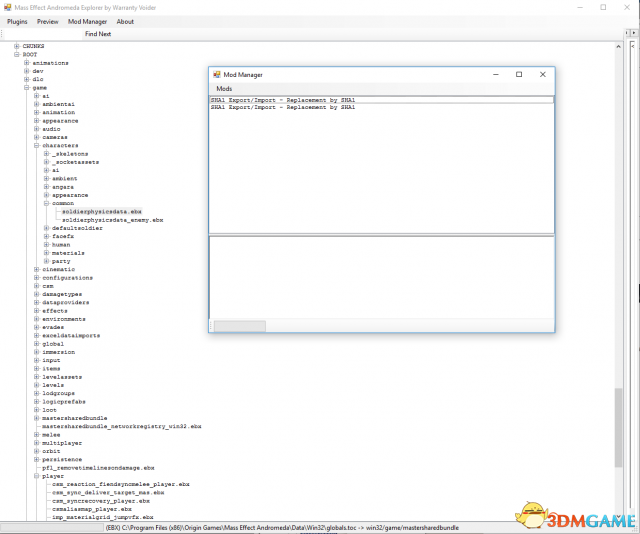Viewport: 640px width, 534px height.
Task: Click the appearance folder under game
Action: [60, 121]
